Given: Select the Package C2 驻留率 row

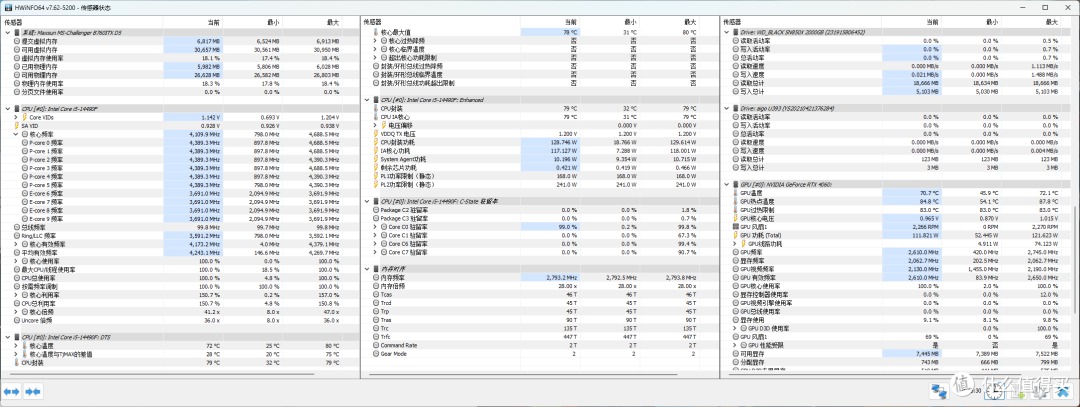Looking at the screenshot, I should coord(539,209).
